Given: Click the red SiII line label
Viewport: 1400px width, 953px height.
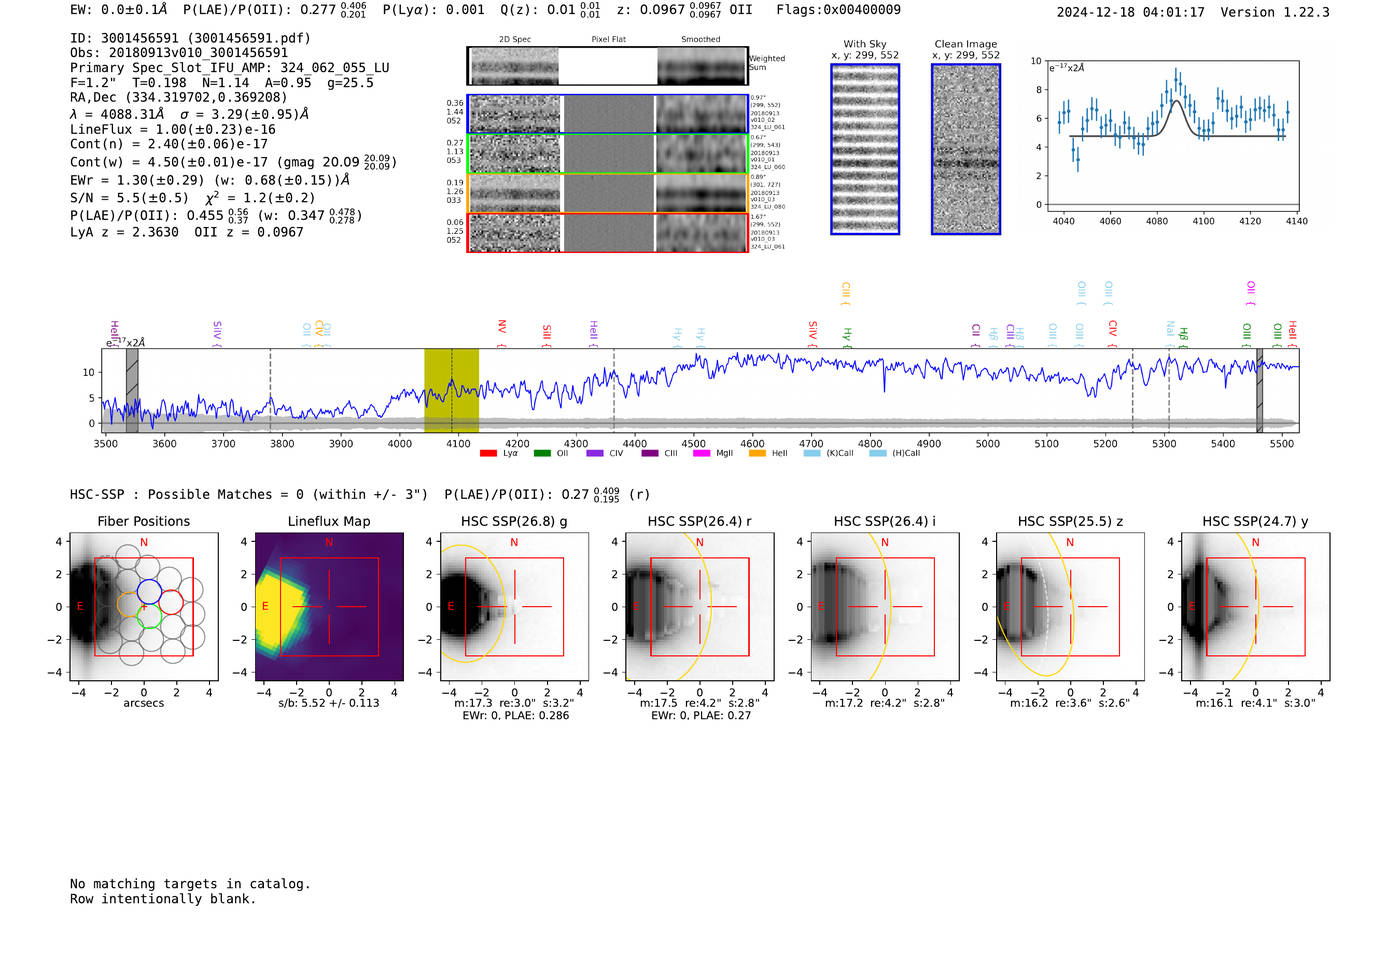Looking at the screenshot, I should coord(547,335).
